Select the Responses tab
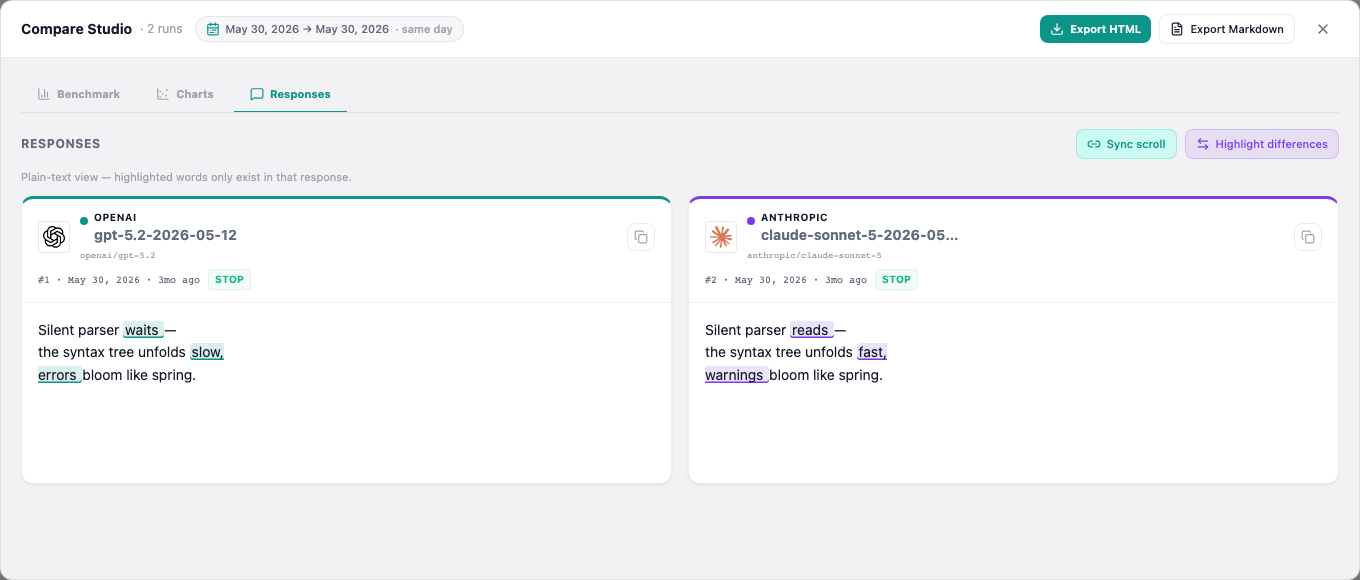The height and width of the screenshot is (580, 1360). coord(290,94)
